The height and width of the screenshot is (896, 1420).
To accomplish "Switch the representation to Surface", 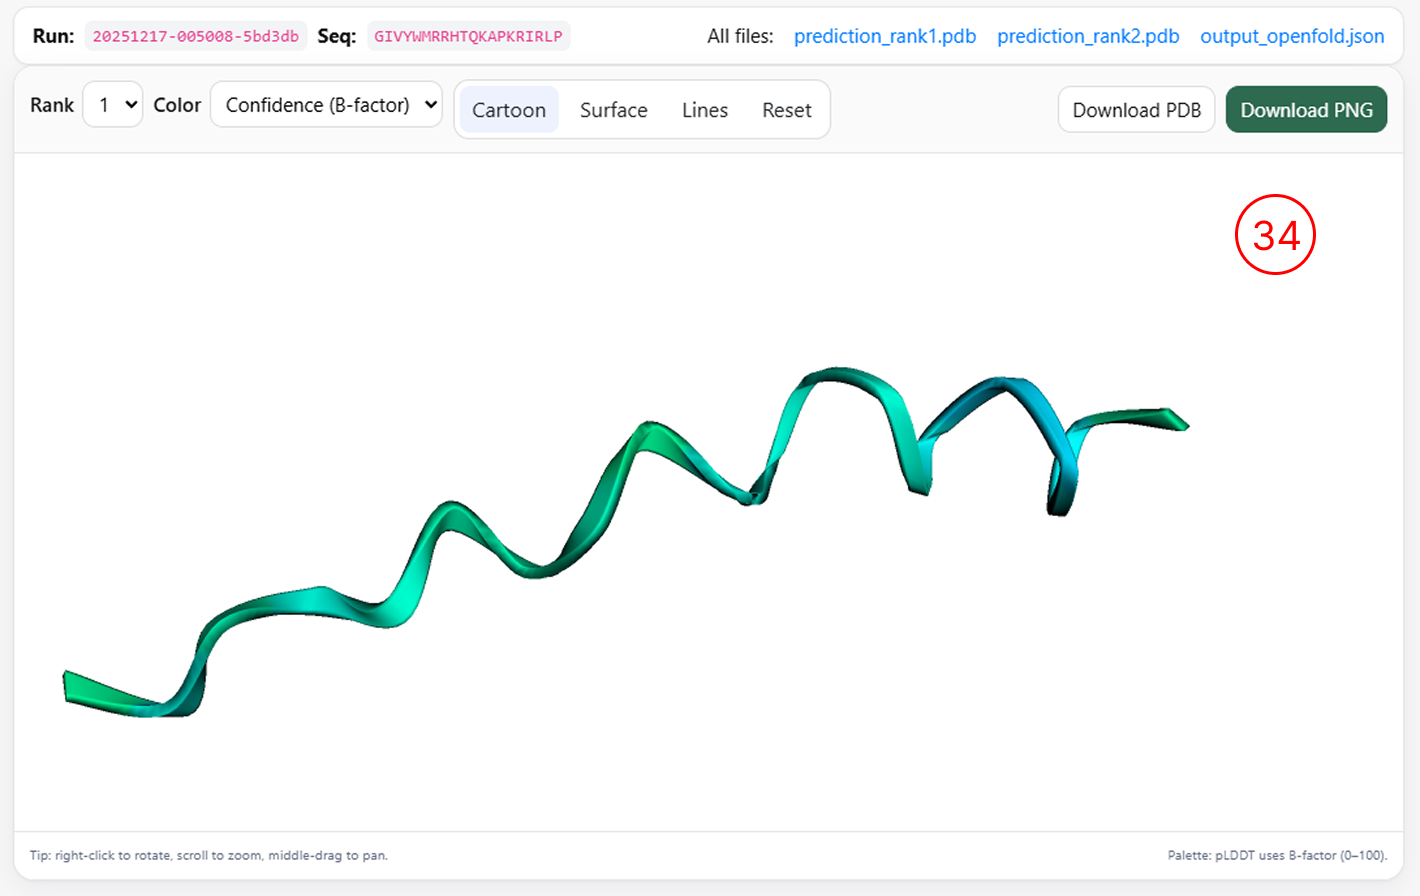I will pyautogui.click(x=613, y=110).
